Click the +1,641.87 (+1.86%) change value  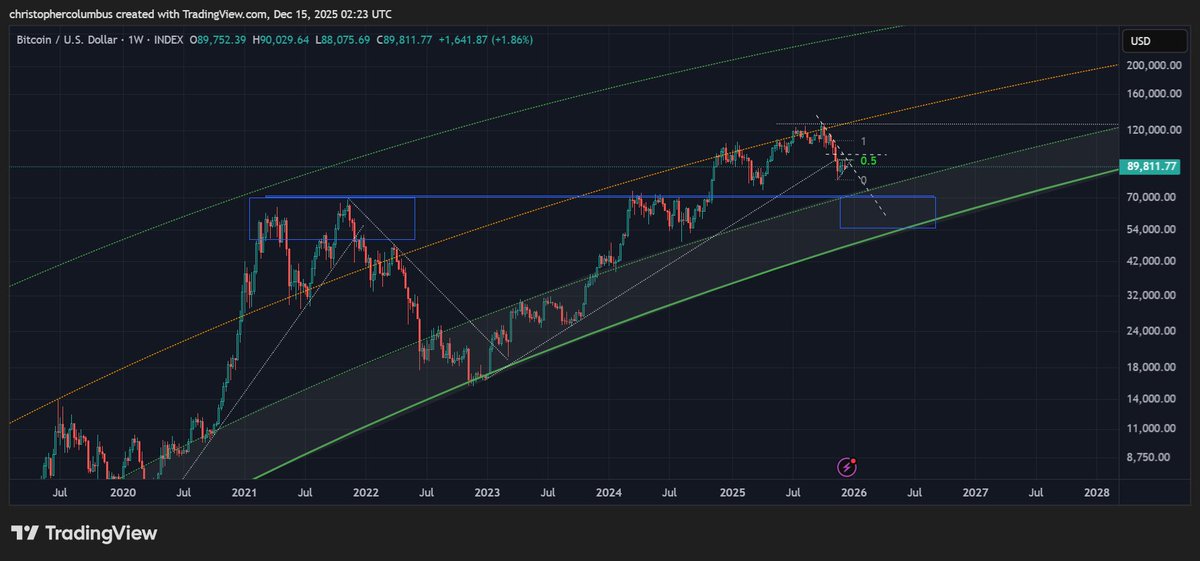coord(487,39)
